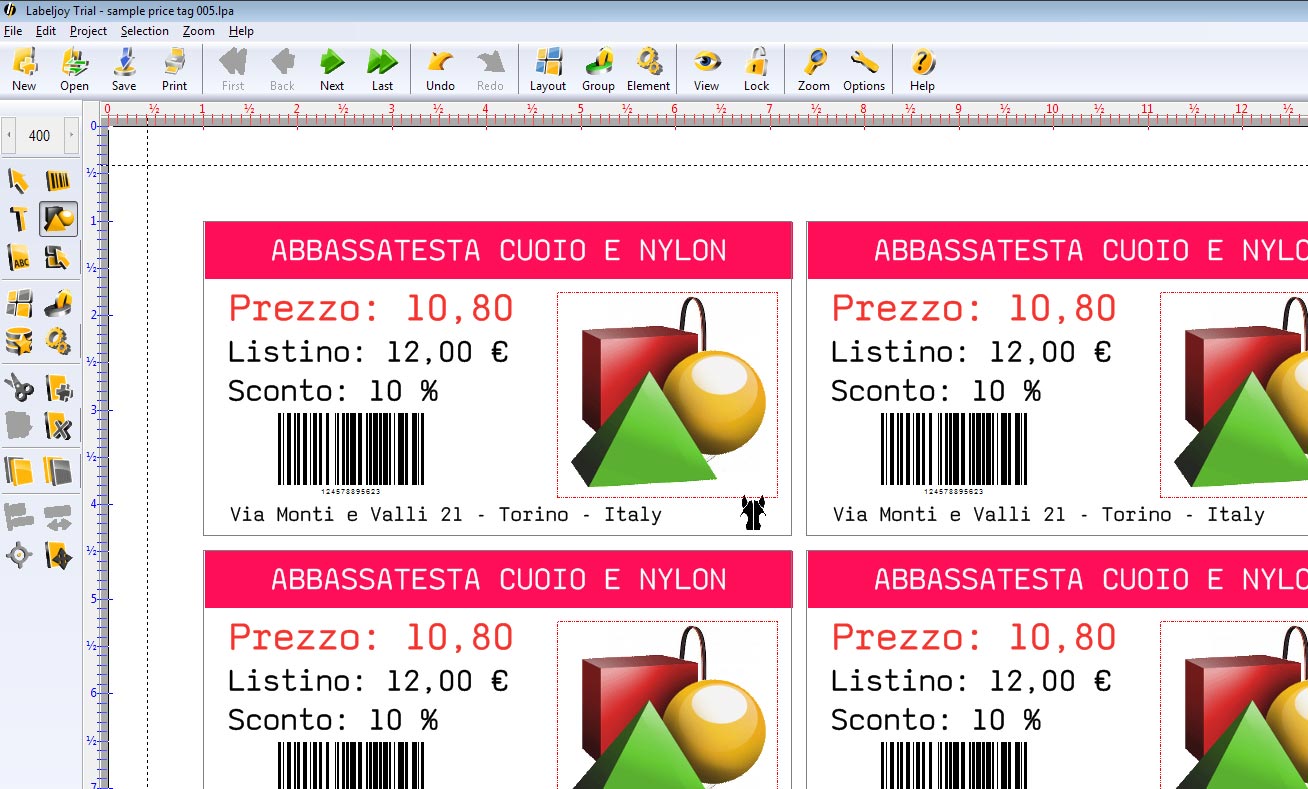Open the Layout settings icon
Screen dimensions: 1308x789
click(x=548, y=70)
